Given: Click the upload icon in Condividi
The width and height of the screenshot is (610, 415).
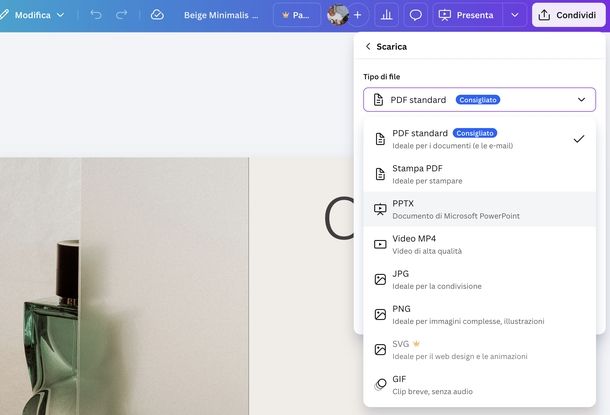Looking at the screenshot, I should pos(544,15).
